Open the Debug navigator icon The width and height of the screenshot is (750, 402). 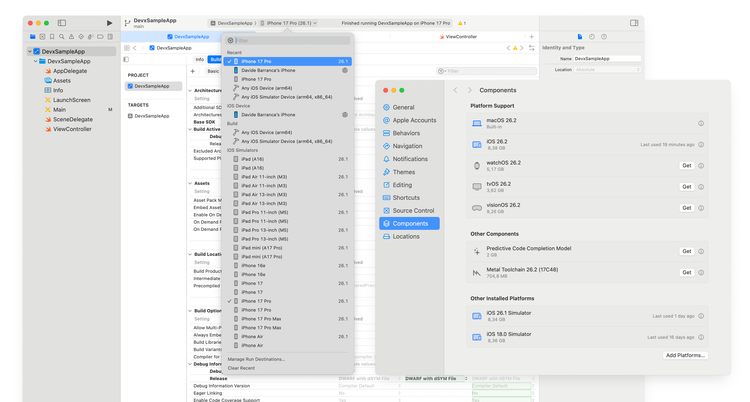(x=90, y=36)
